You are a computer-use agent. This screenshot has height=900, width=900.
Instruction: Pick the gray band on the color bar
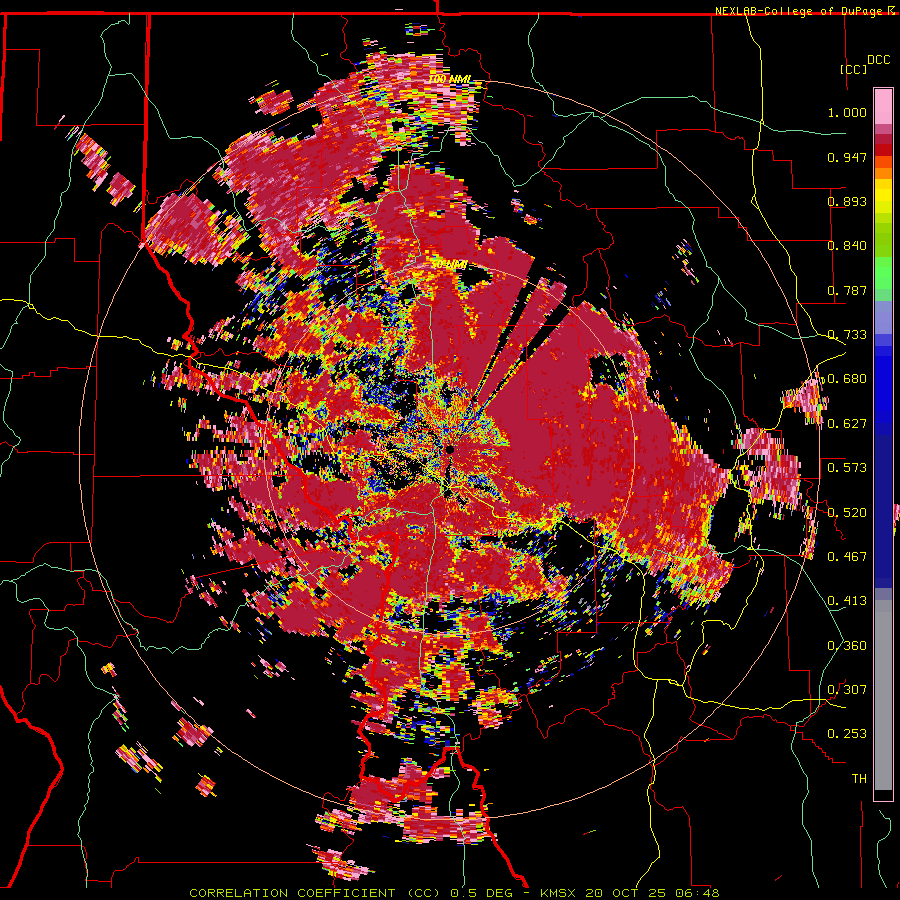click(883, 695)
